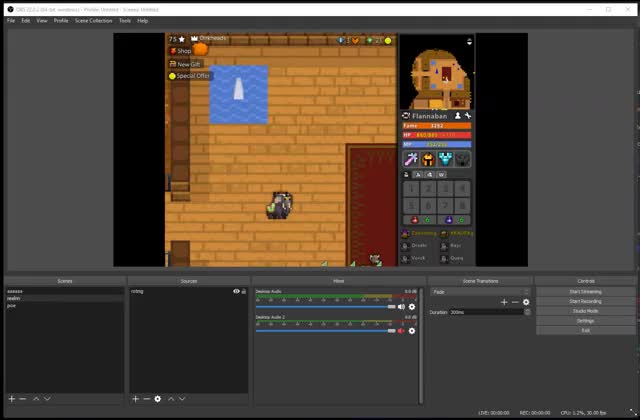This screenshot has height=420, width=640.
Task: Add a new scene with plus icon
Action: [x=12, y=399]
